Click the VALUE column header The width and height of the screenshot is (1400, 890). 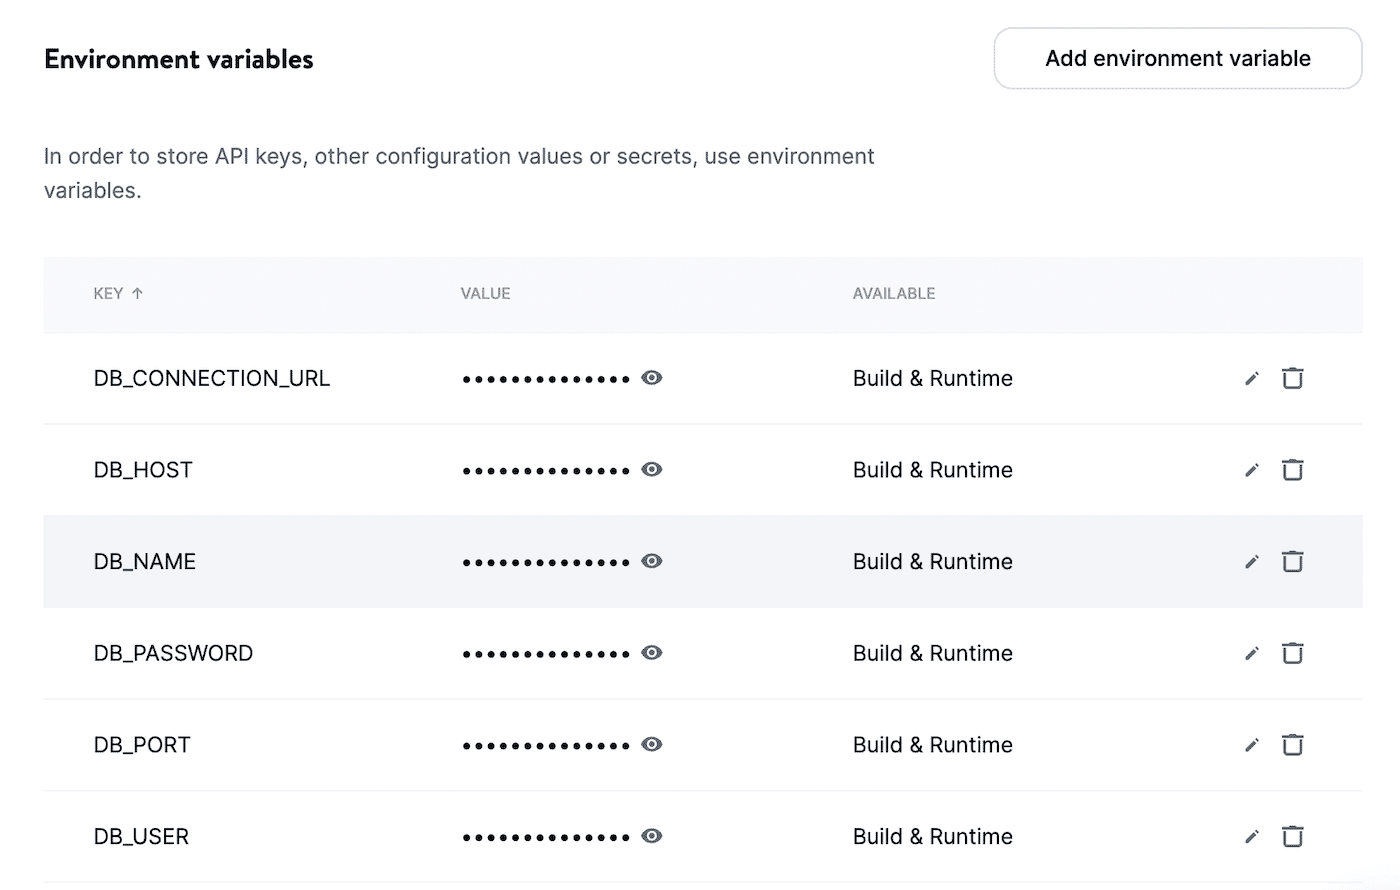485,293
